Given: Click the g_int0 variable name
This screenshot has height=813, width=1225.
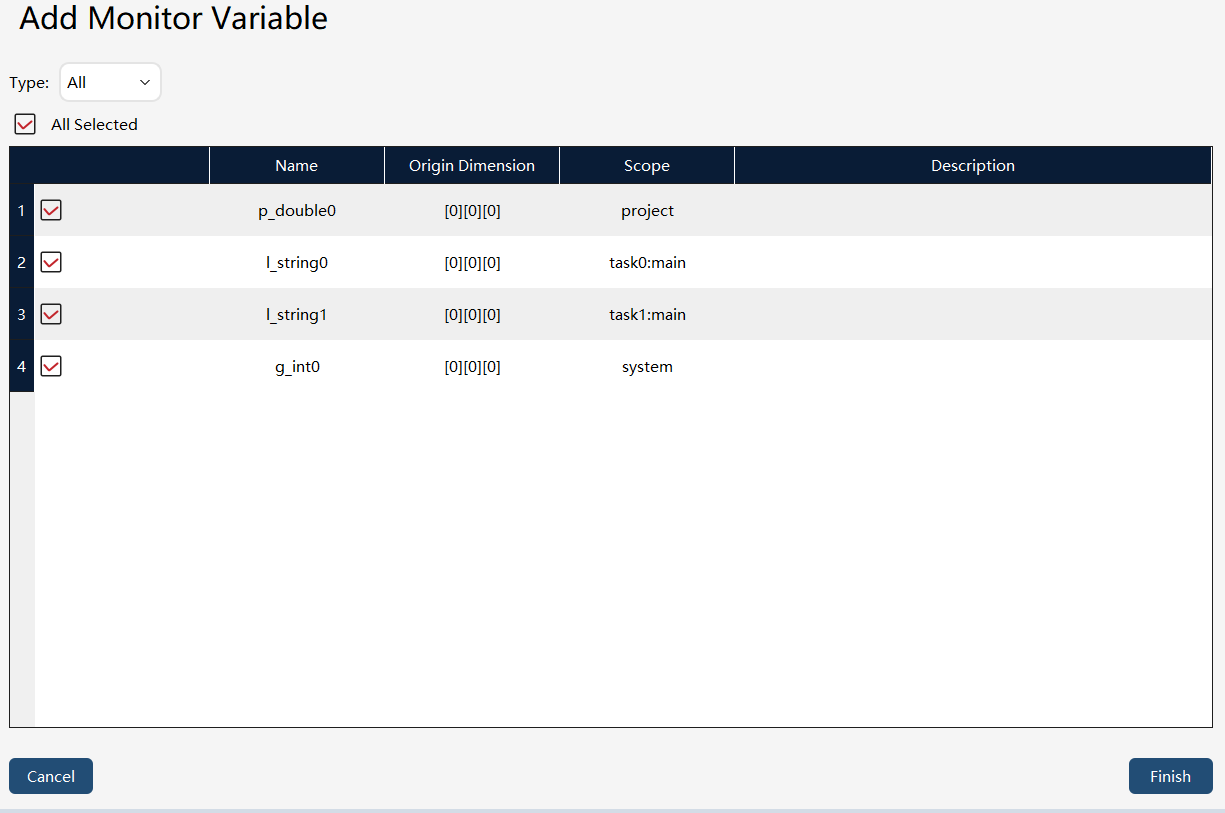Looking at the screenshot, I should click(297, 367).
